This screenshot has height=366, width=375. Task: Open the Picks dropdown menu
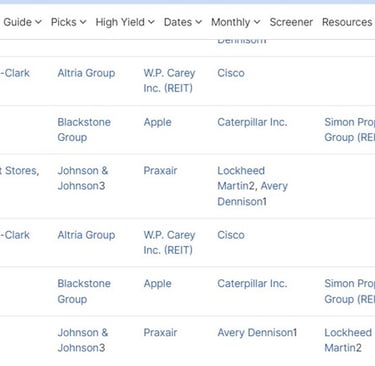coord(68,22)
